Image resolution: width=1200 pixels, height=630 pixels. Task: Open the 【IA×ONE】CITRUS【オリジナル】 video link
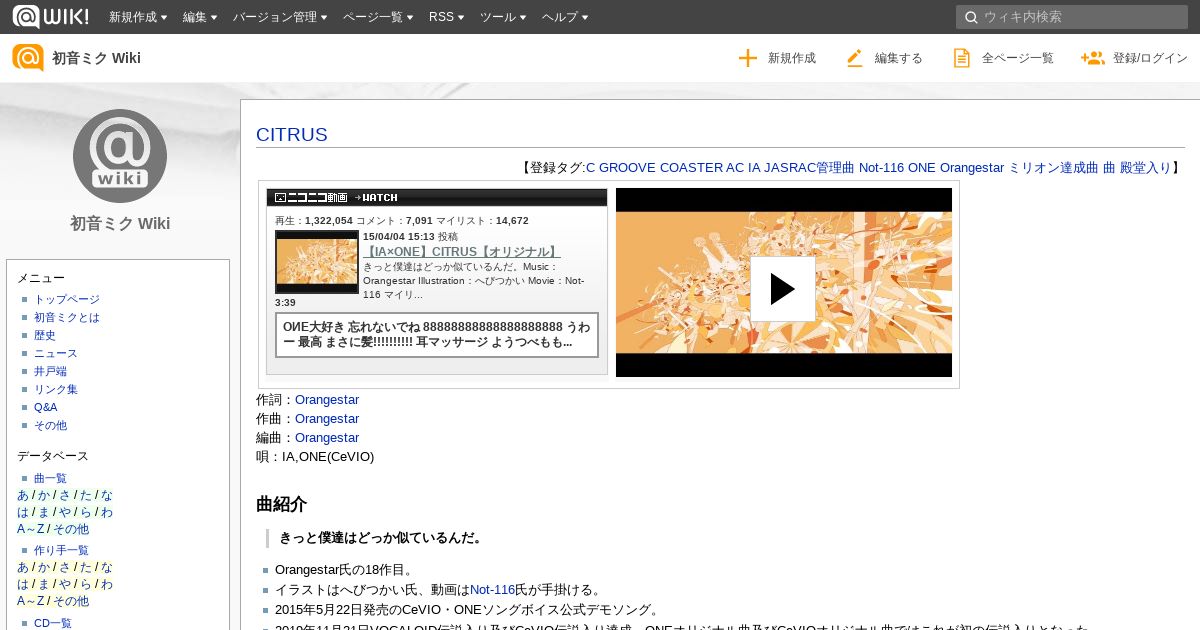pyautogui.click(x=461, y=251)
